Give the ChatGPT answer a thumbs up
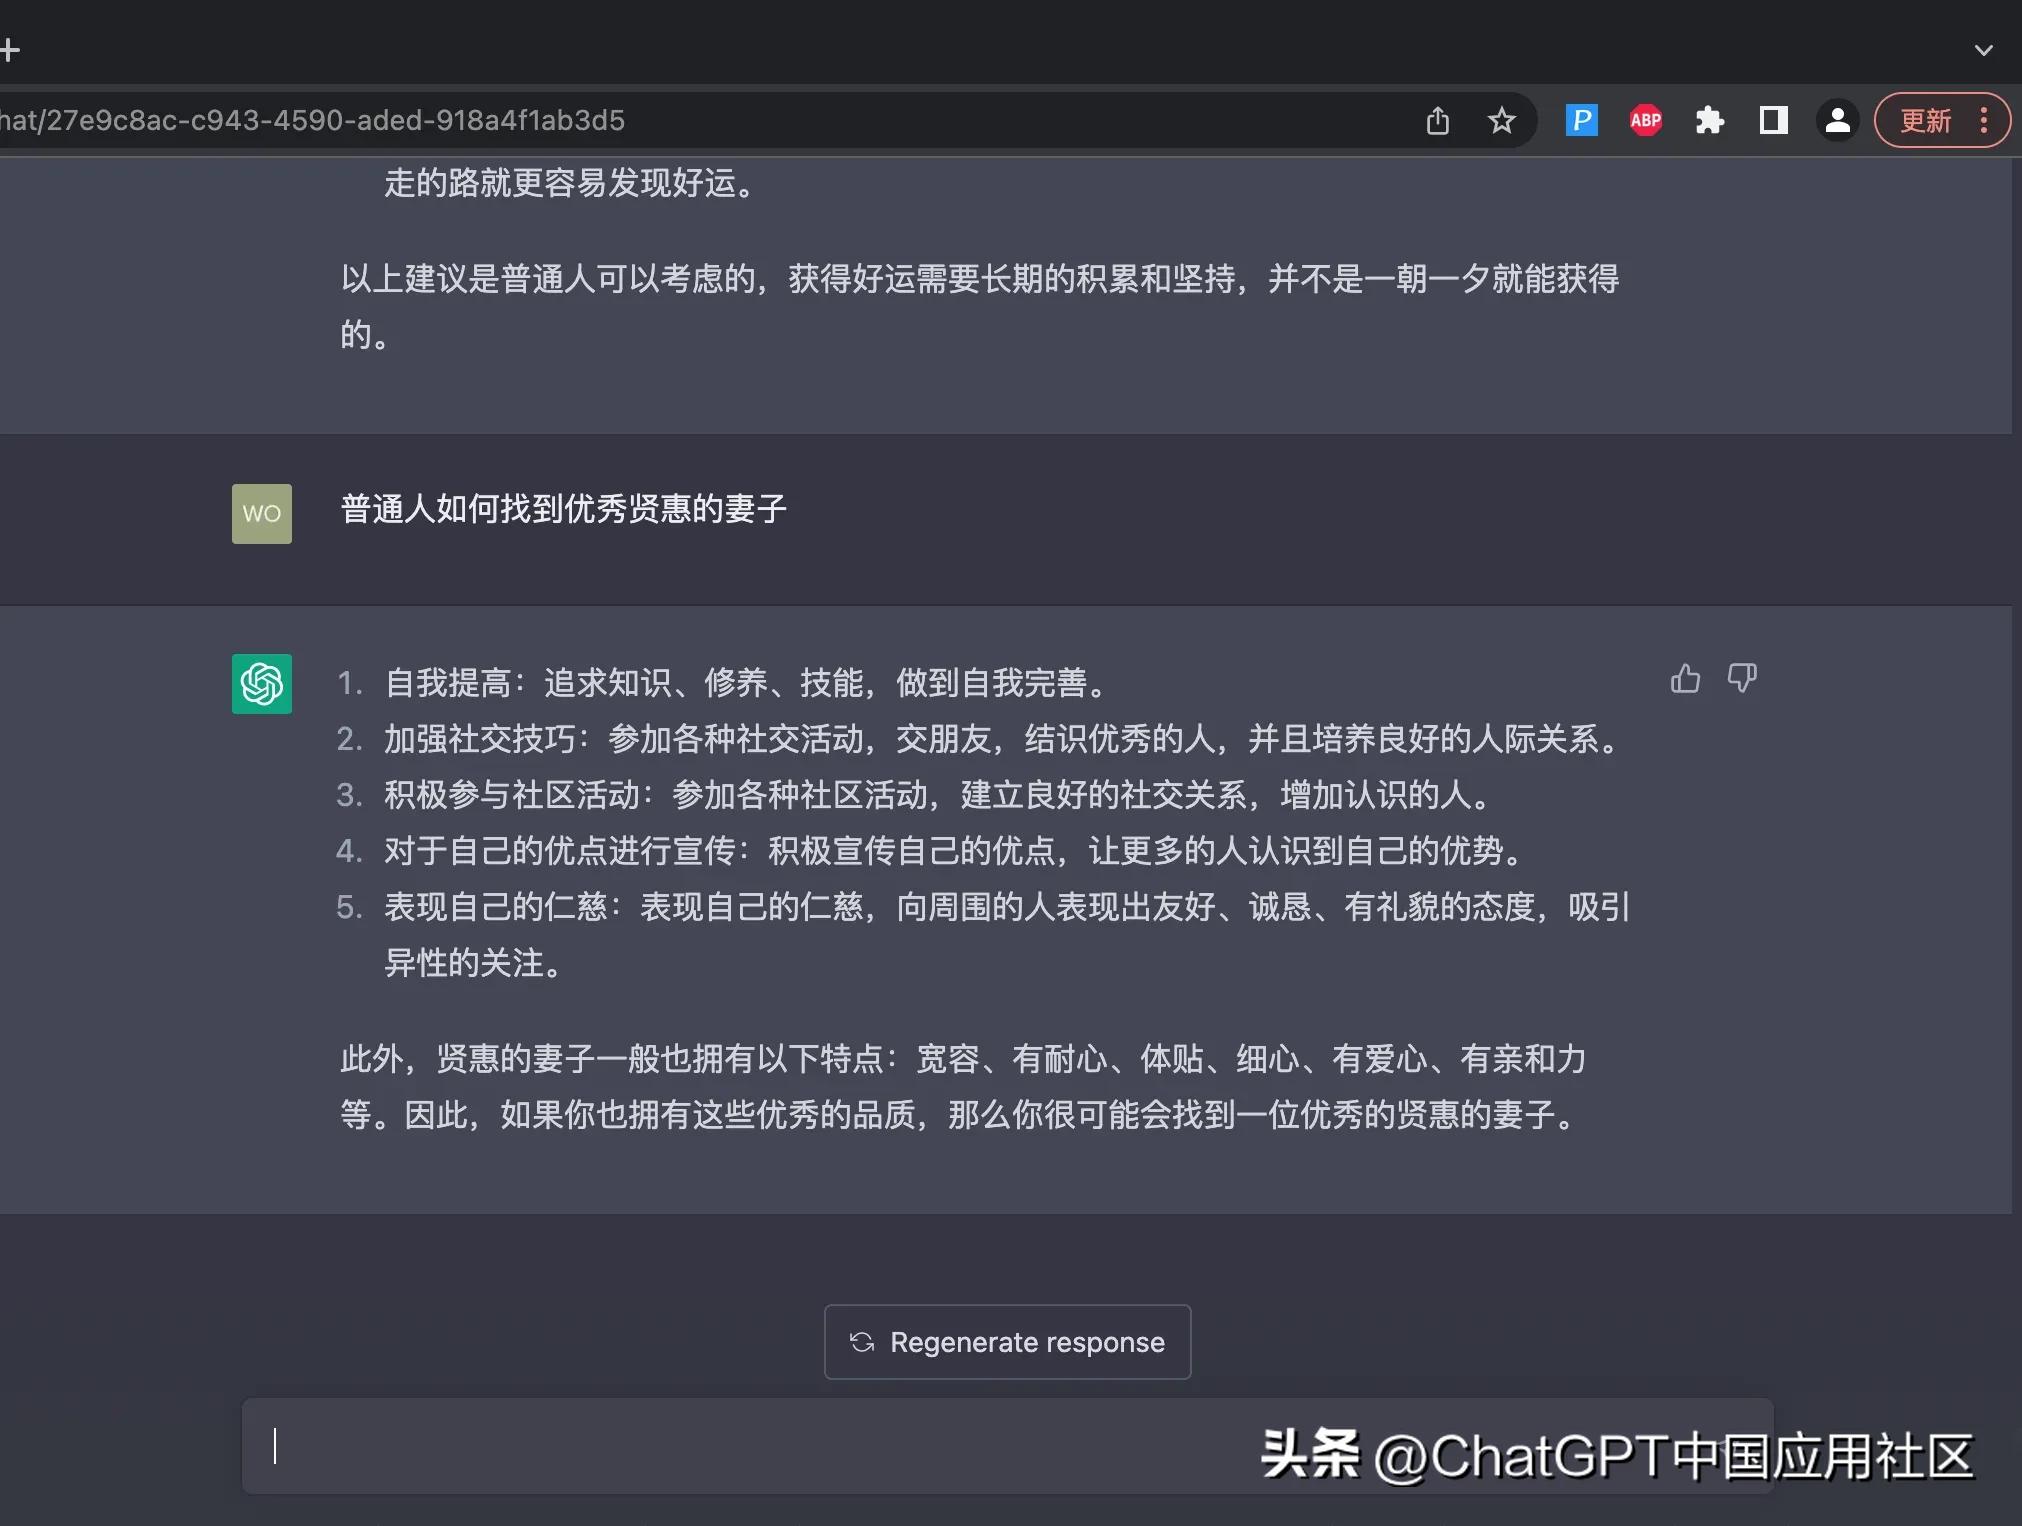The height and width of the screenshot is (1526, 2022). coord(1685,678)
